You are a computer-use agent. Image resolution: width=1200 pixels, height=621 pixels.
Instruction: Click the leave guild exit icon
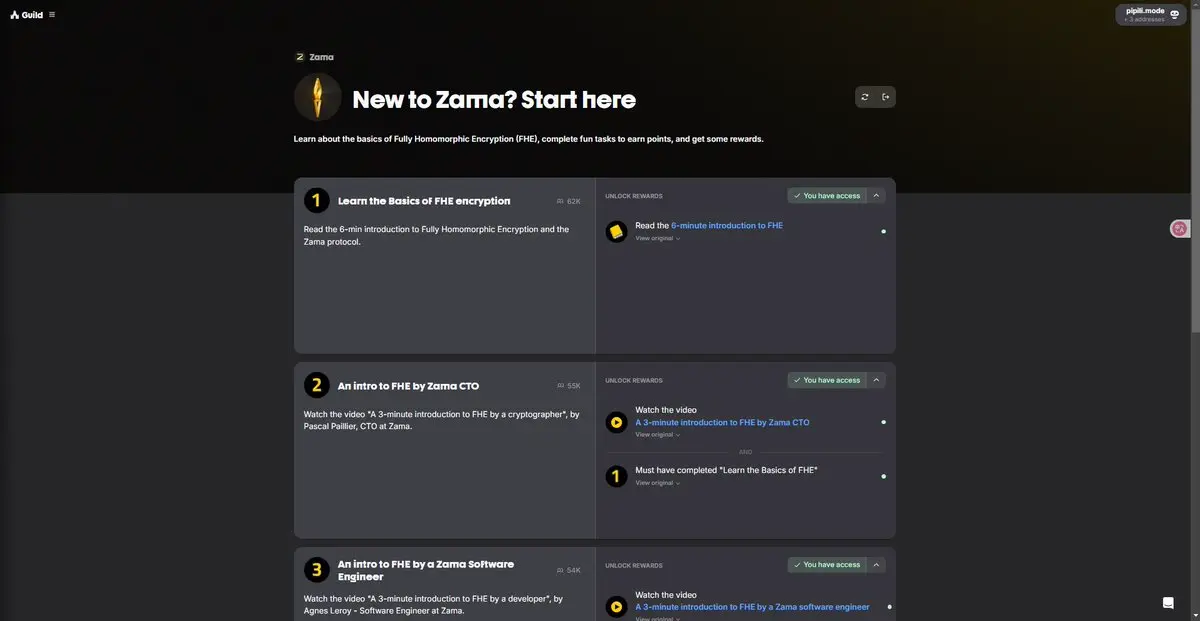coord(886,97)
